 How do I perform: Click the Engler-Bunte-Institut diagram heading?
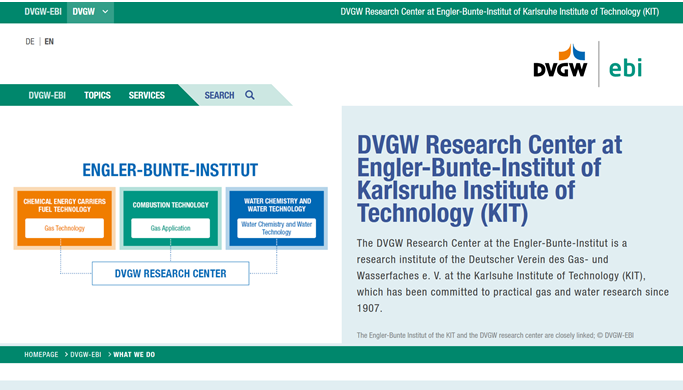170,170
